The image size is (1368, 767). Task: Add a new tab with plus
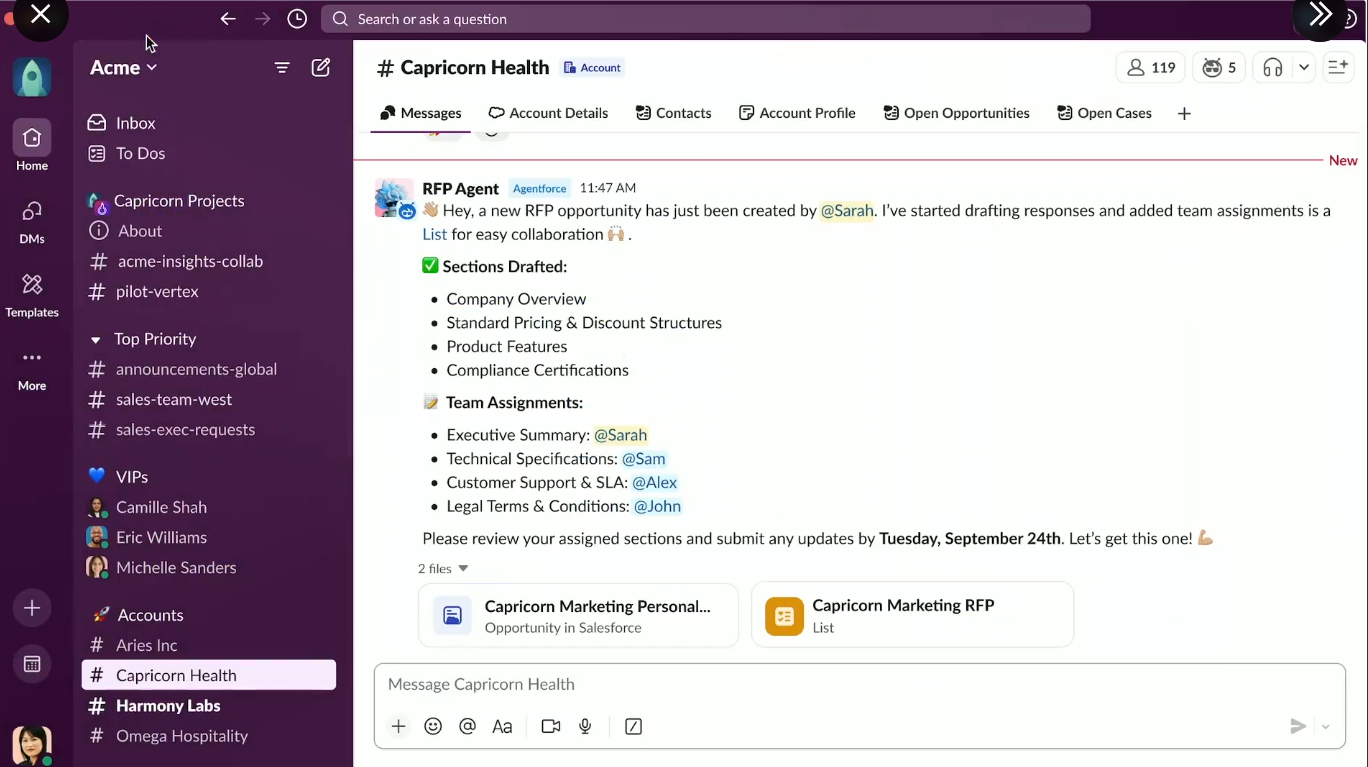1184,114
